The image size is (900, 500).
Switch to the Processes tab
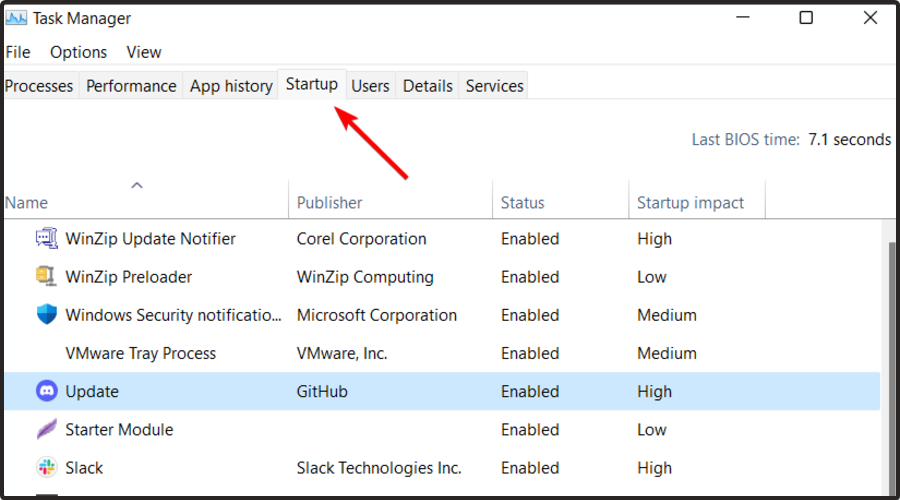coord(39,86)
